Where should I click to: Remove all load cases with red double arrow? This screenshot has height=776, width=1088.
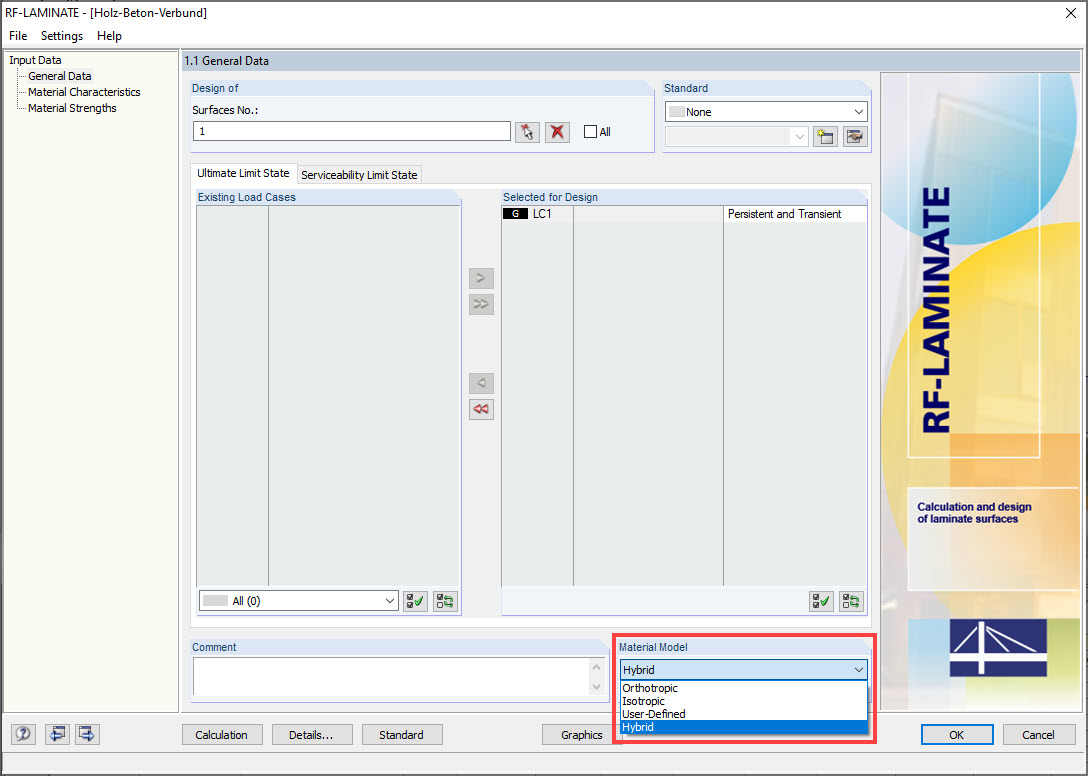pos(481,409)
